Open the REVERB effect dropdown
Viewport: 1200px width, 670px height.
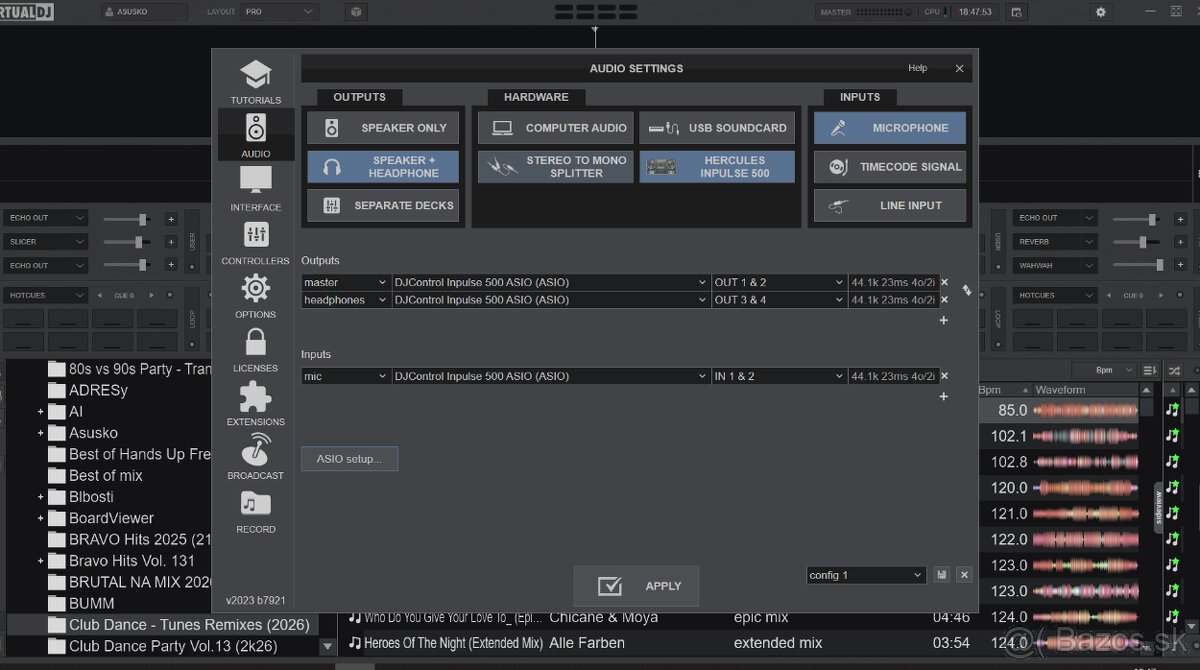coord(1057,241)
